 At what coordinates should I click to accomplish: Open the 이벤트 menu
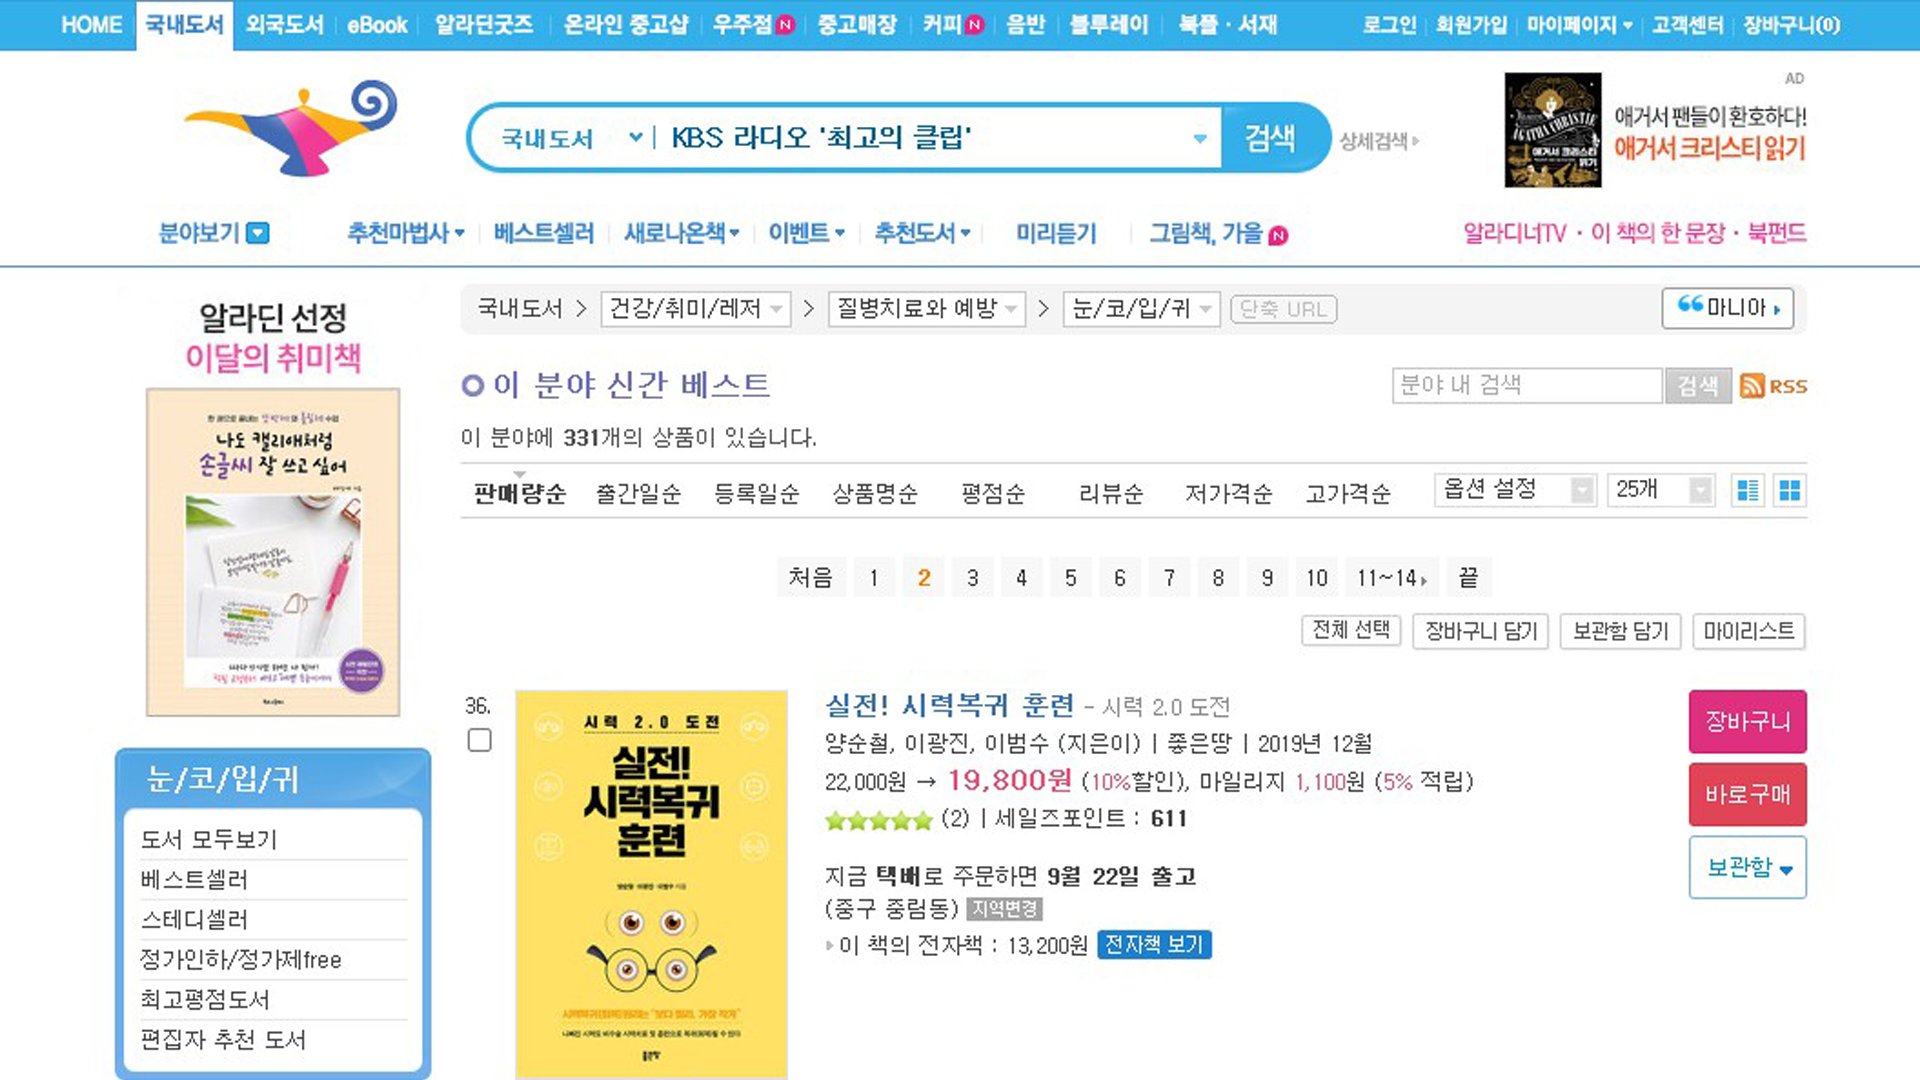point(807,233)
